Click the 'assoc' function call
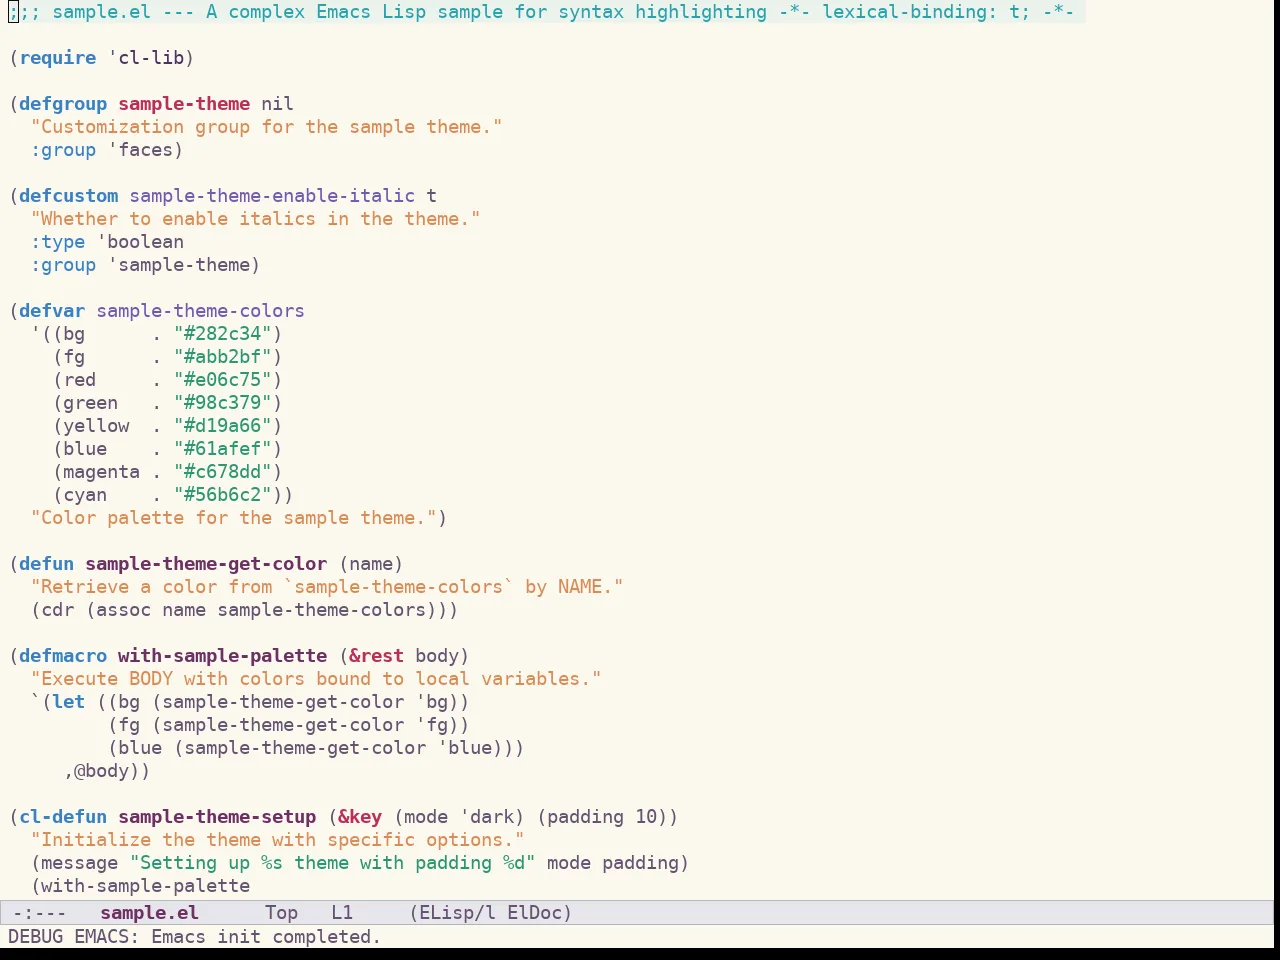The height and width of the screenshot is (960, 1280). pos(124,610)
